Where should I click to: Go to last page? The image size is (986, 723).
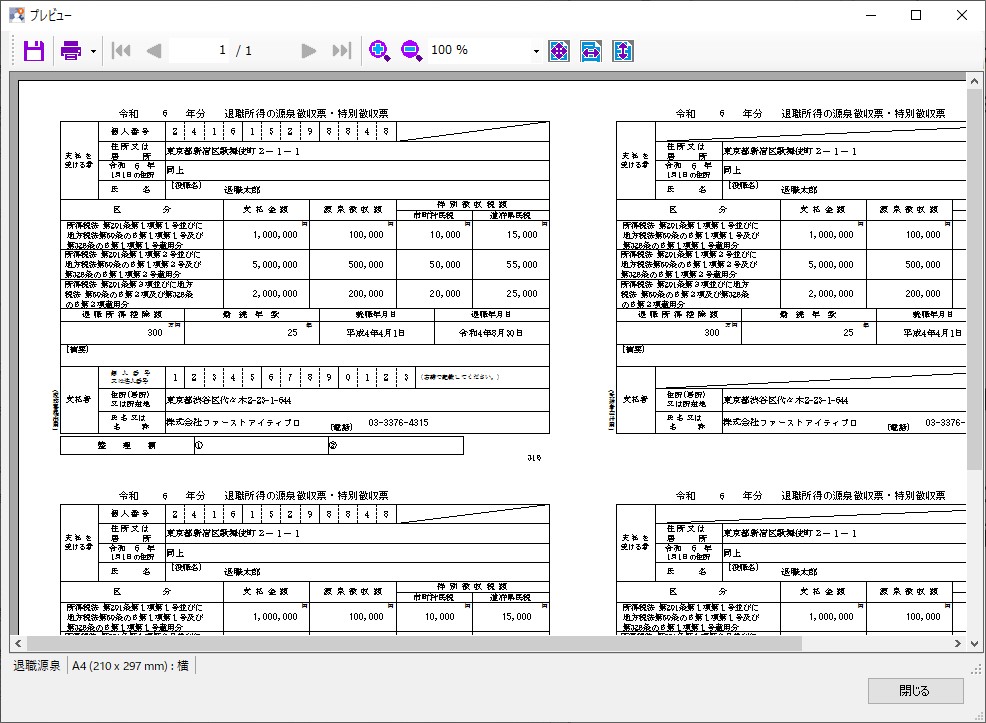coord(342,50)
